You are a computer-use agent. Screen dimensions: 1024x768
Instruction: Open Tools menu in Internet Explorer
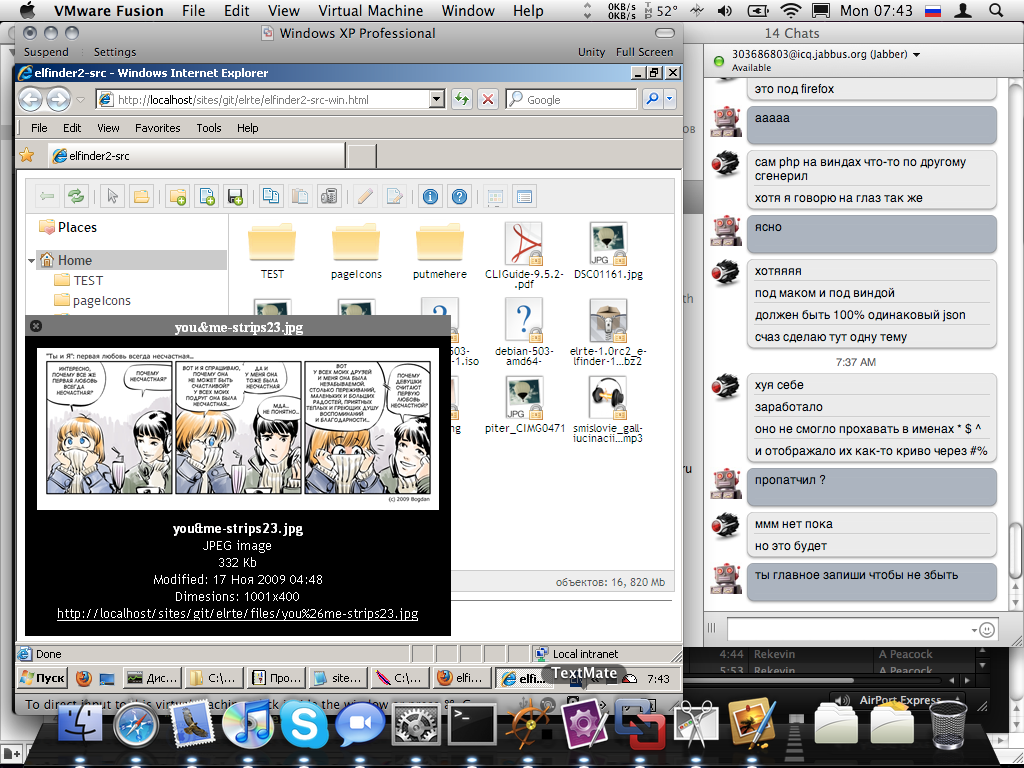pyautogui.click(x=209, y=128)
